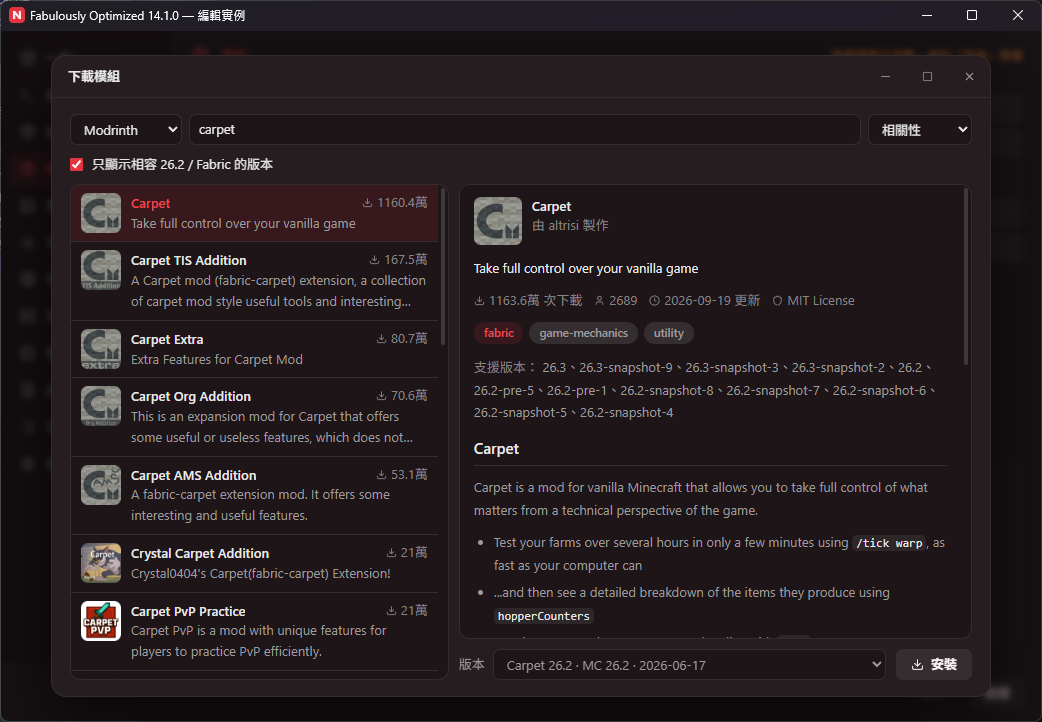This screenshot has width=1042, height=722.
Task: Minimize the 下載模組 dialog
Action: [x=885, y=76]
